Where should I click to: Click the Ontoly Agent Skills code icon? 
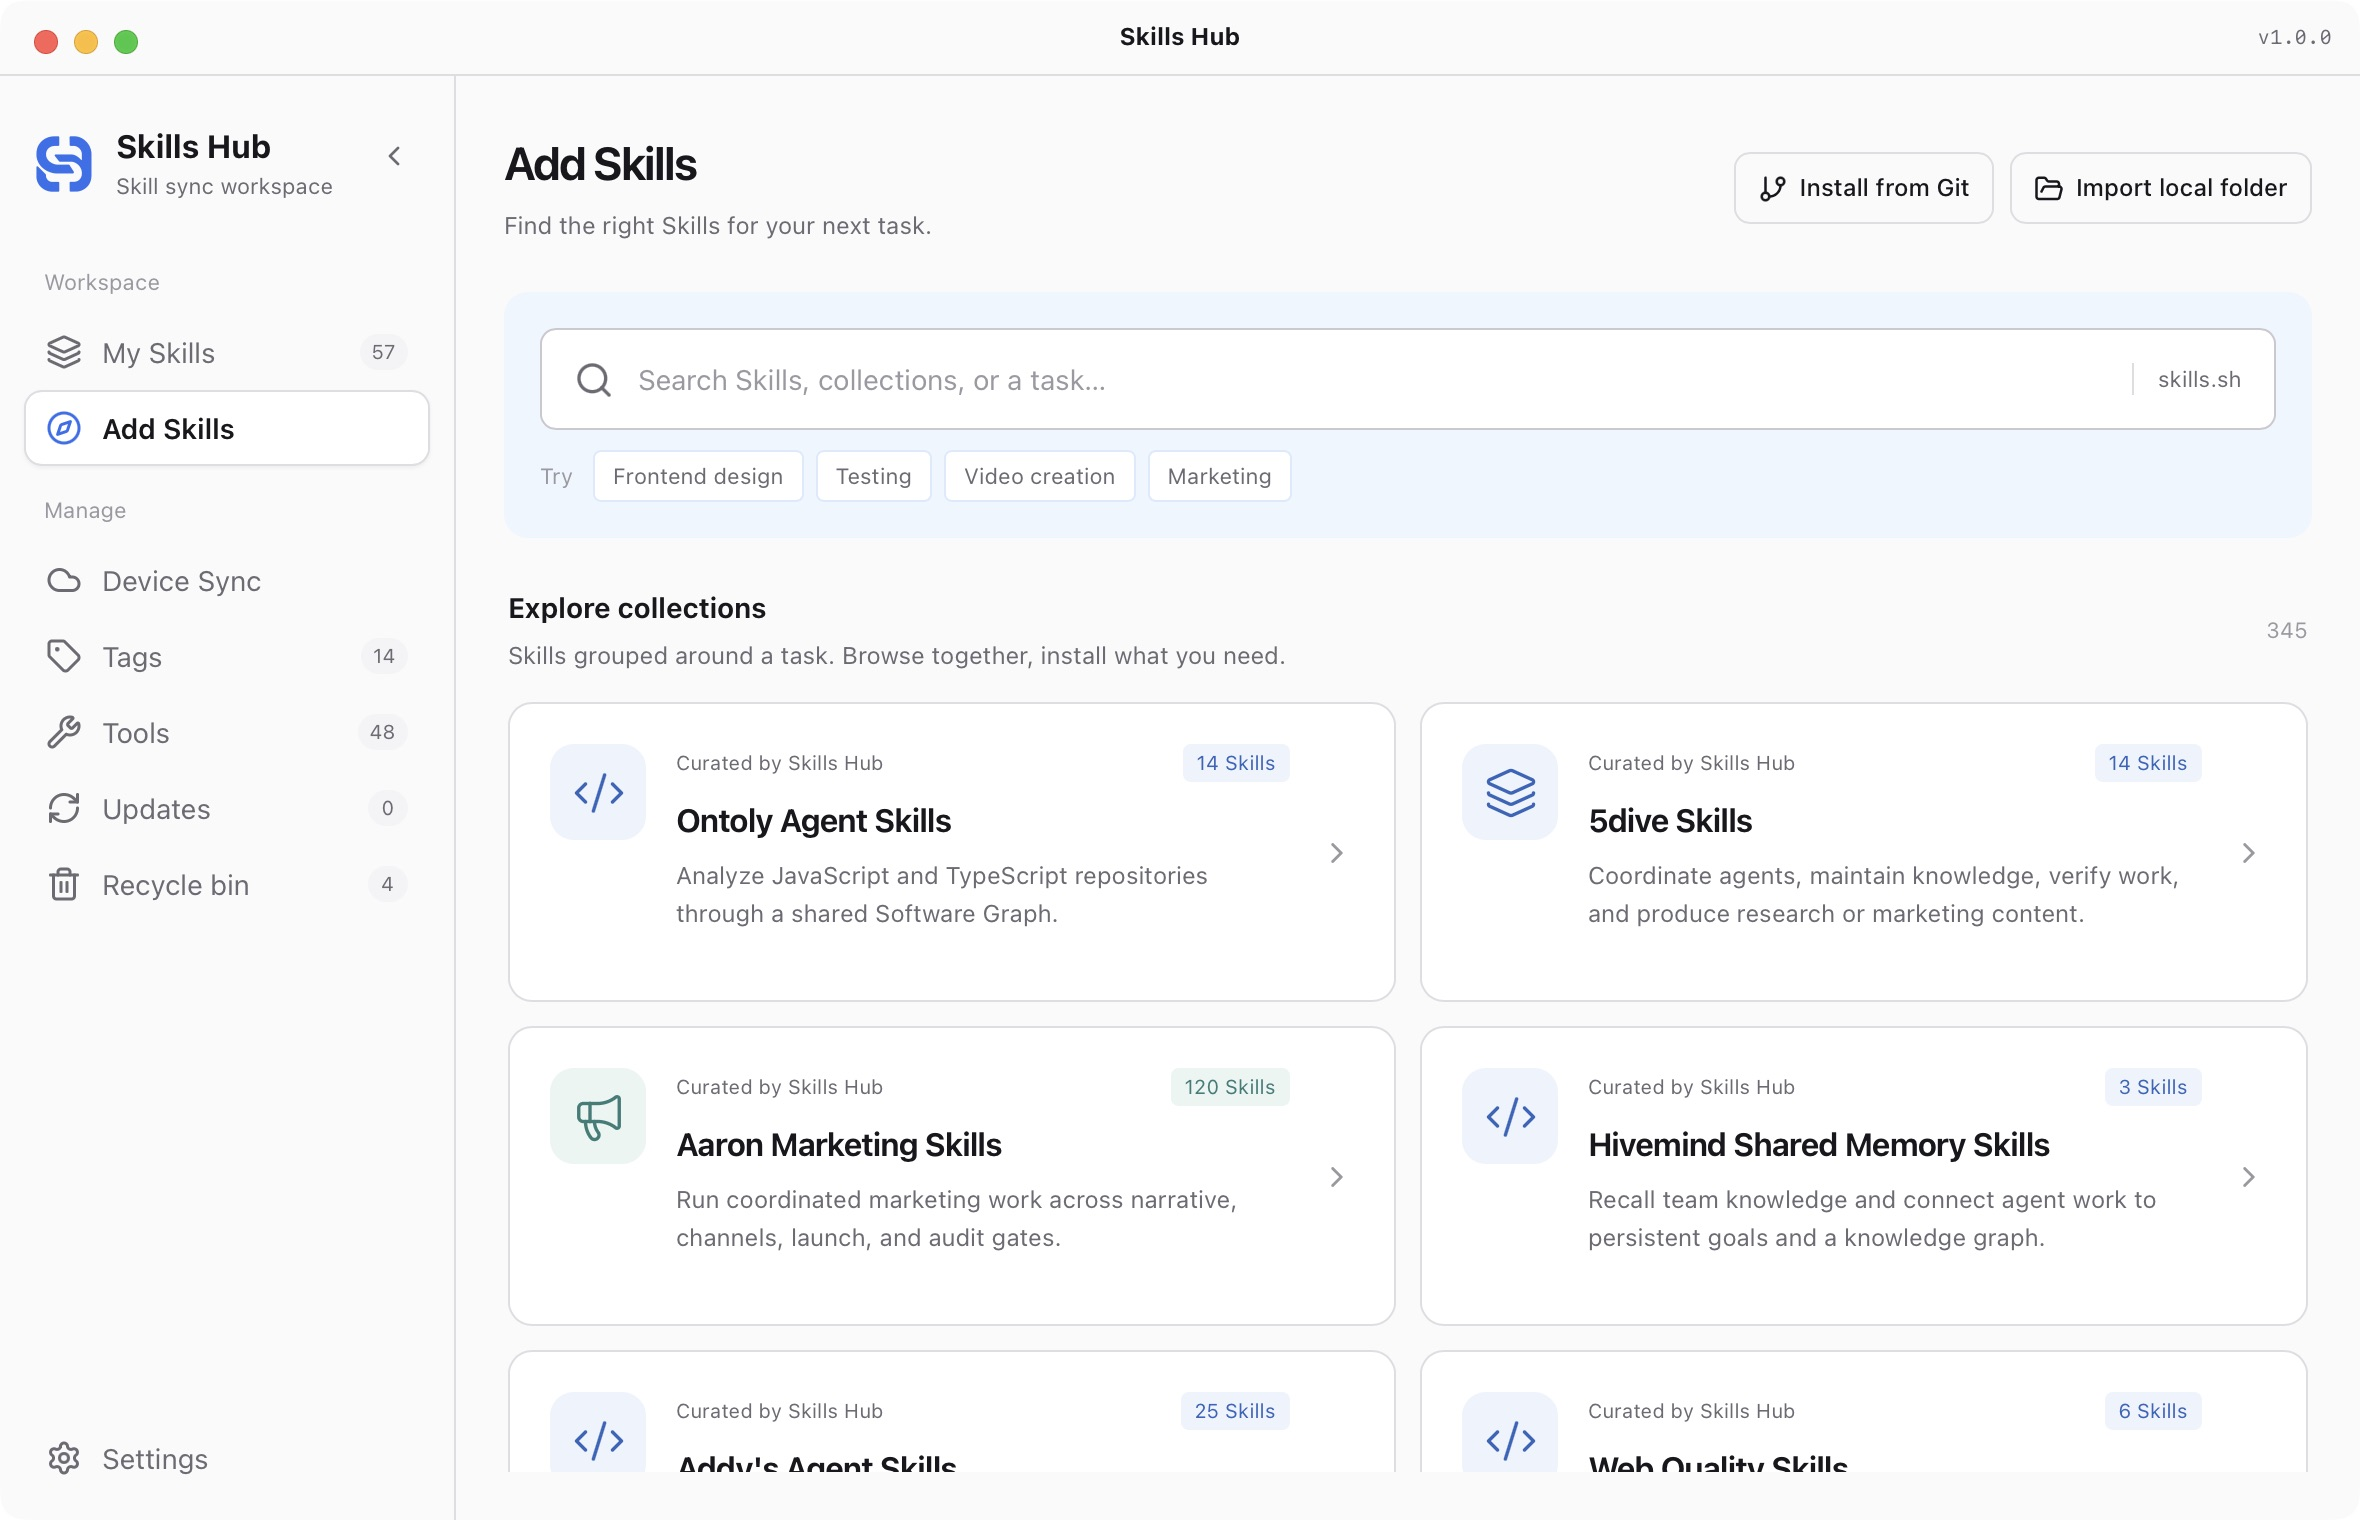pos(598,792)
